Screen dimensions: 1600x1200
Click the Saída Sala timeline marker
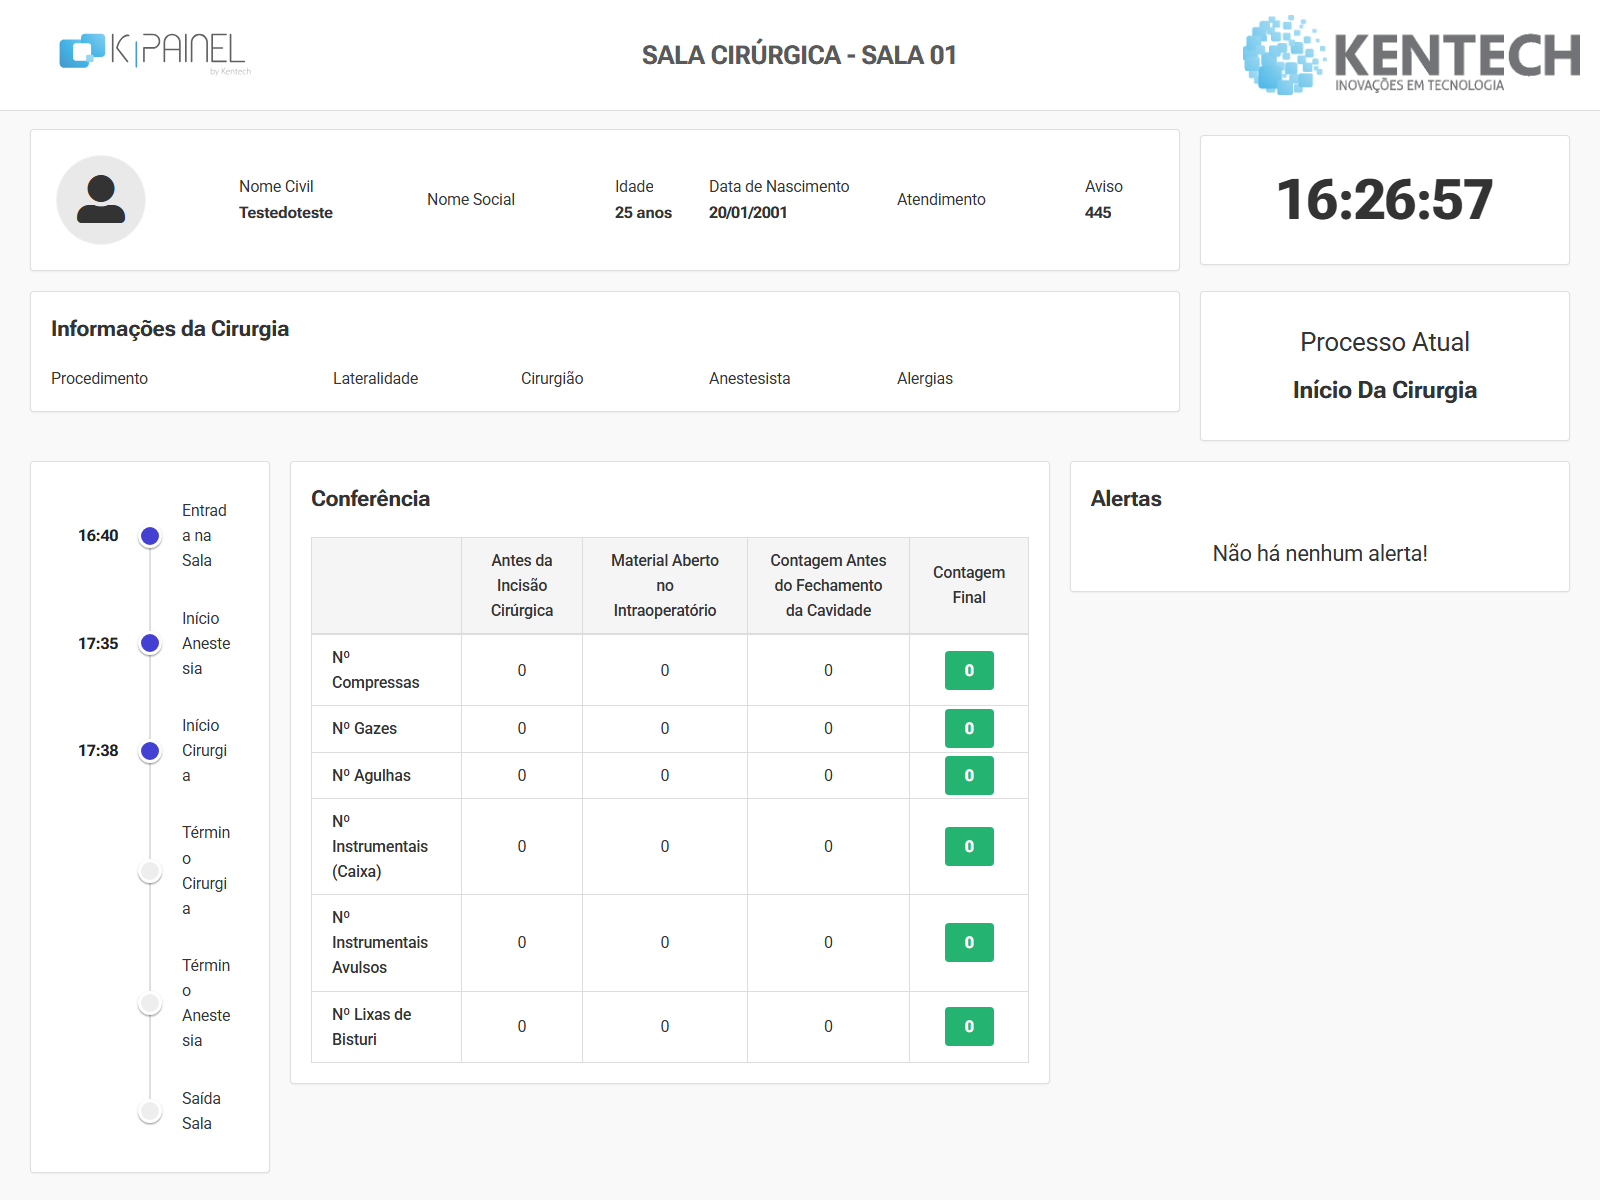click(x=150, y=1111)
